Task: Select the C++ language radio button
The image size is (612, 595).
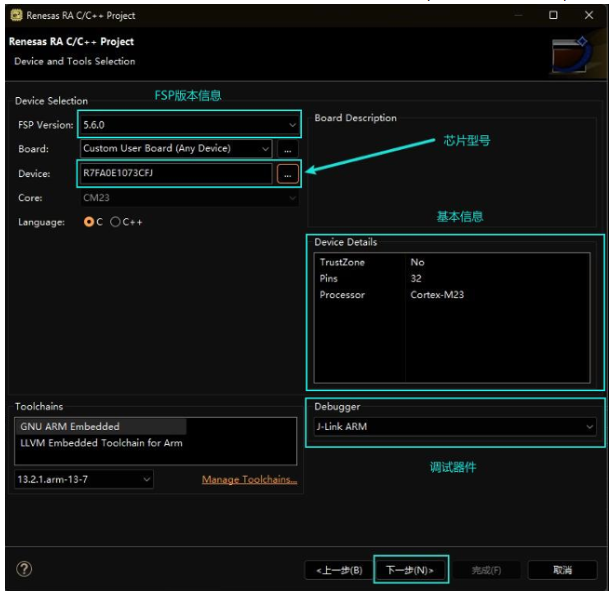Action: point(115,222)
